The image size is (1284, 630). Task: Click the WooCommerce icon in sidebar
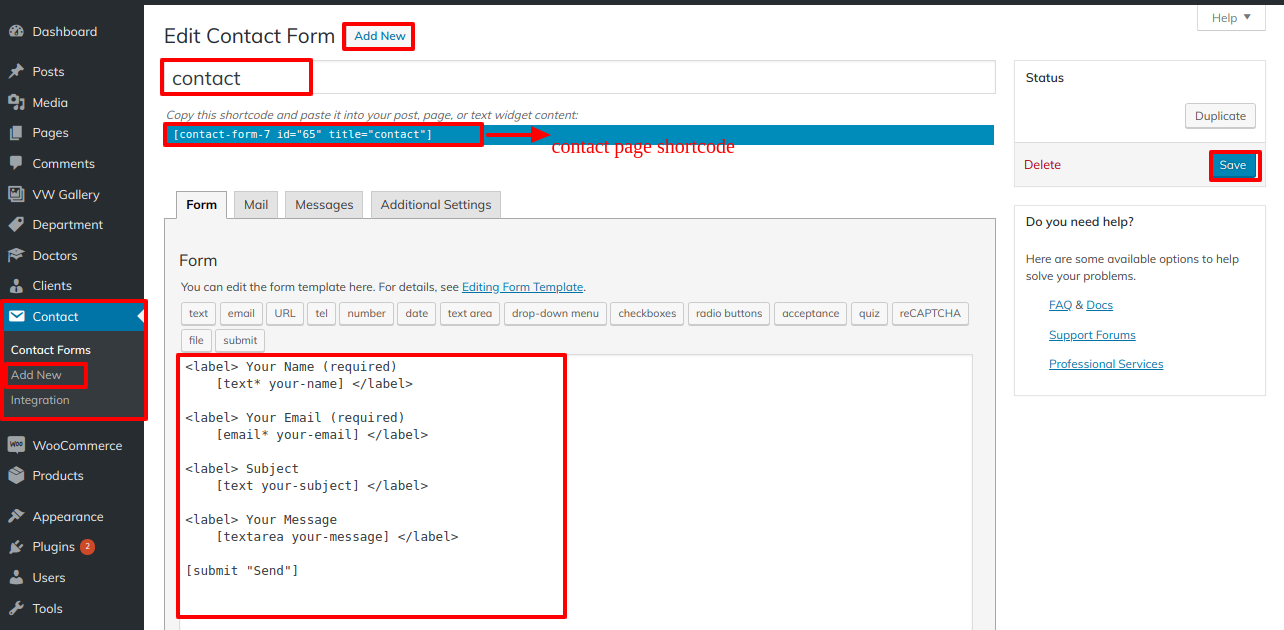16,445
